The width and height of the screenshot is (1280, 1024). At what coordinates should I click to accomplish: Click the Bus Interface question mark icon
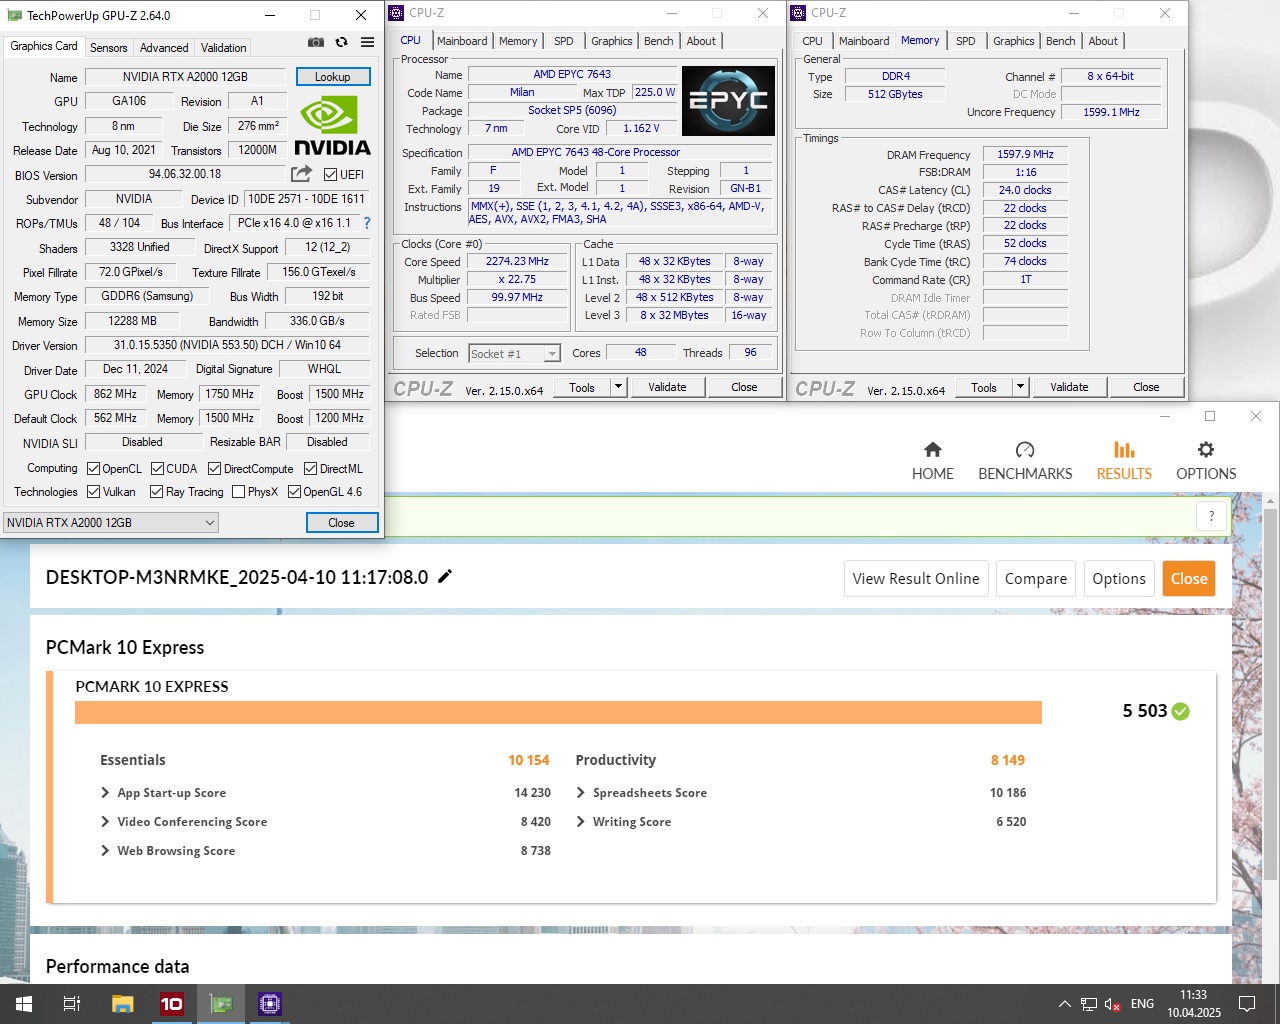click(367, 223)
